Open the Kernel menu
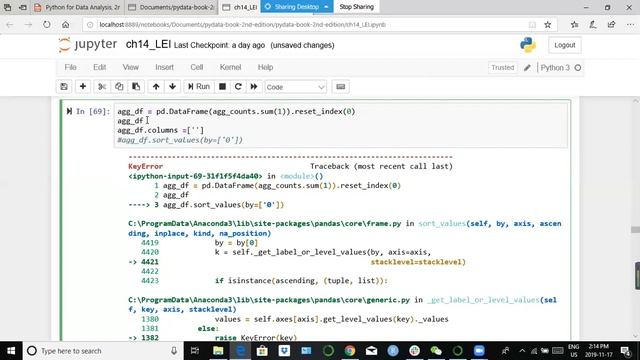The width and height of the screenshot is (640, 360). point(230,67)
